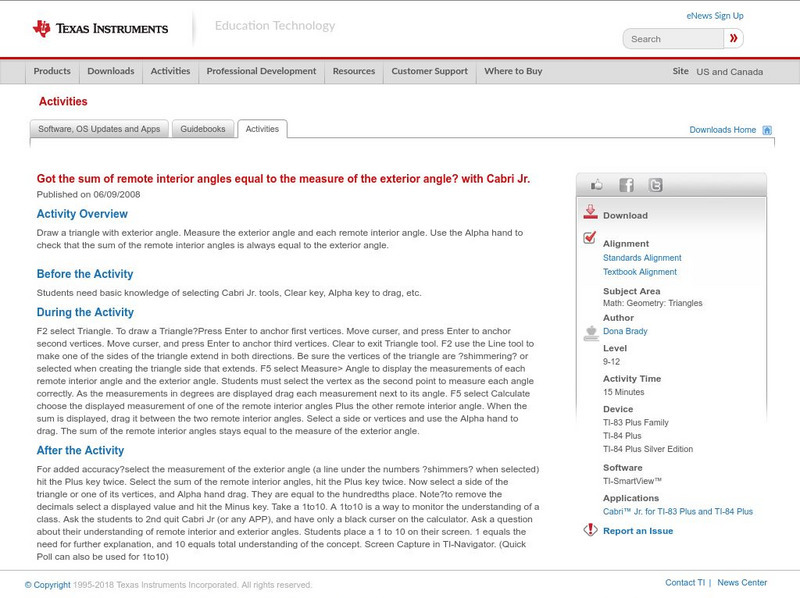This screenshot has width=800, height=598.
Task: View author Dona Brady's profile
Action: [625, 331]
